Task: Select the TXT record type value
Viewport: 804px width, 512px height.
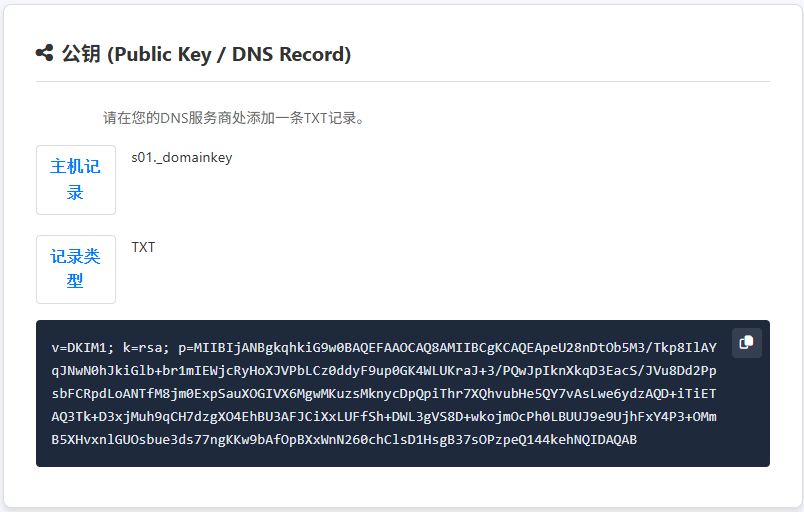Action: pos(143,247)
